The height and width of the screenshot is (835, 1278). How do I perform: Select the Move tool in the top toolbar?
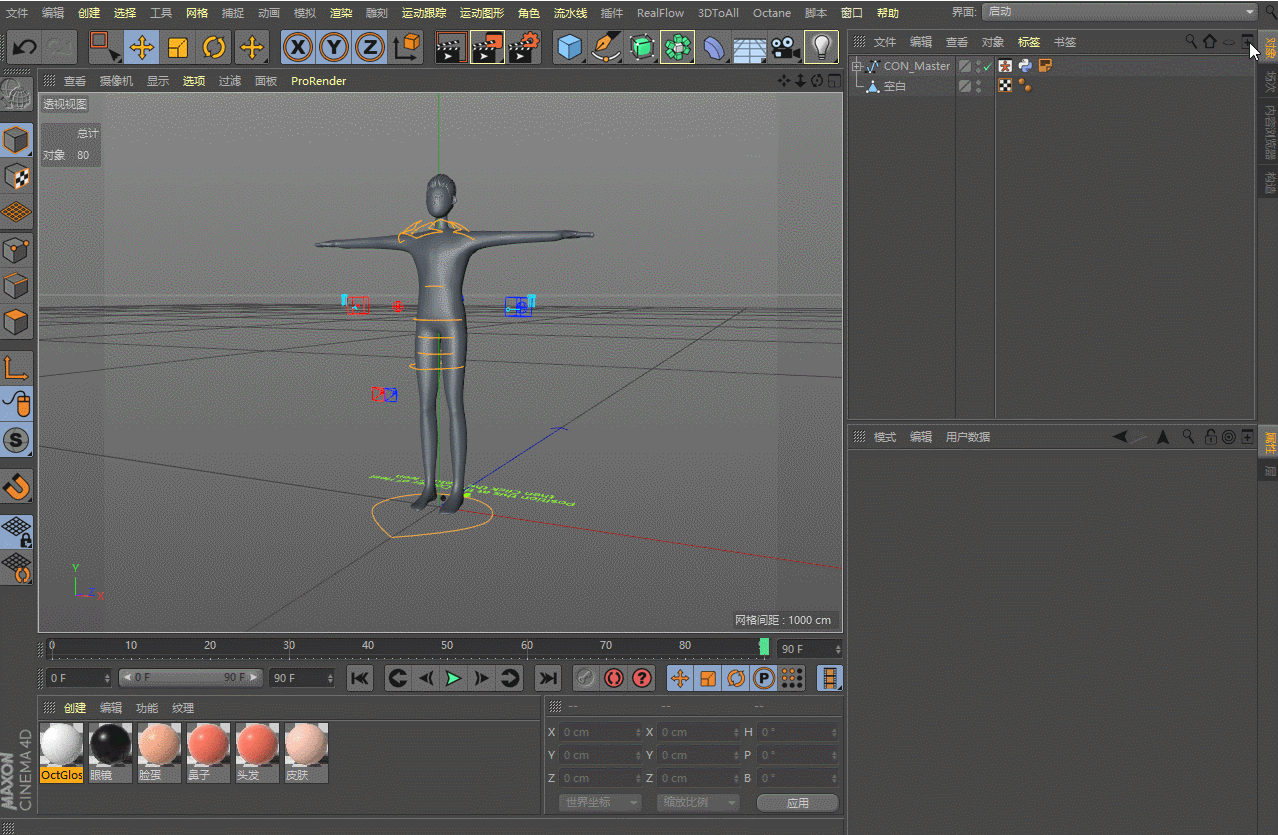(142, 47)
